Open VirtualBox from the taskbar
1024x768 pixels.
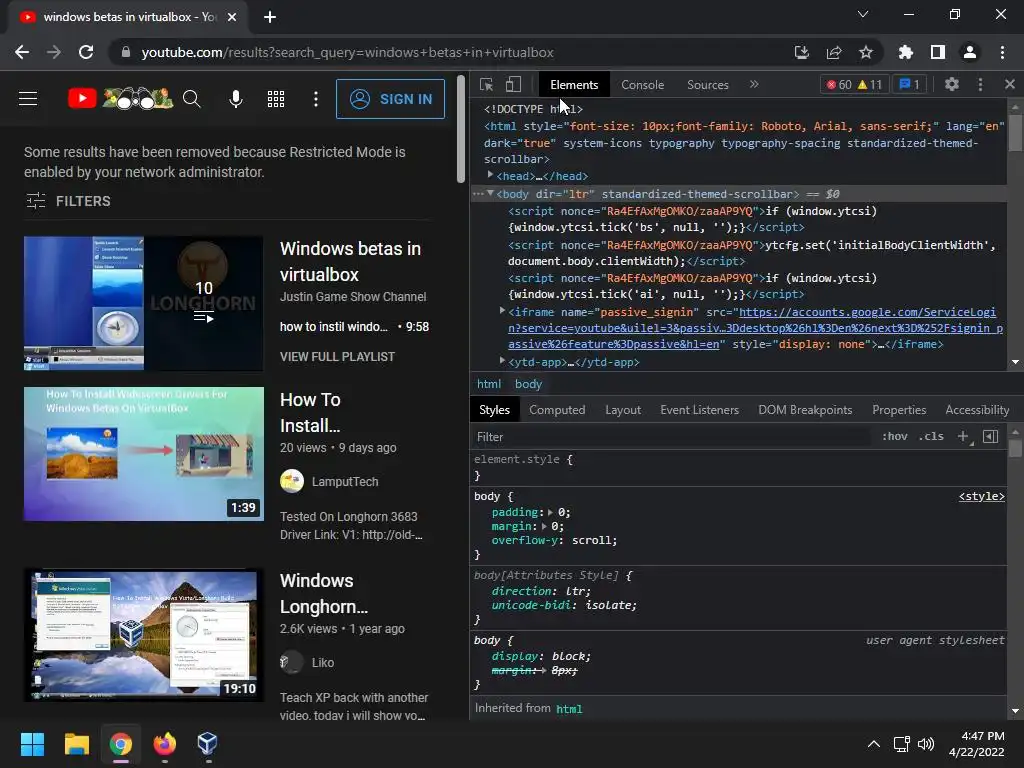pos(207,744)
